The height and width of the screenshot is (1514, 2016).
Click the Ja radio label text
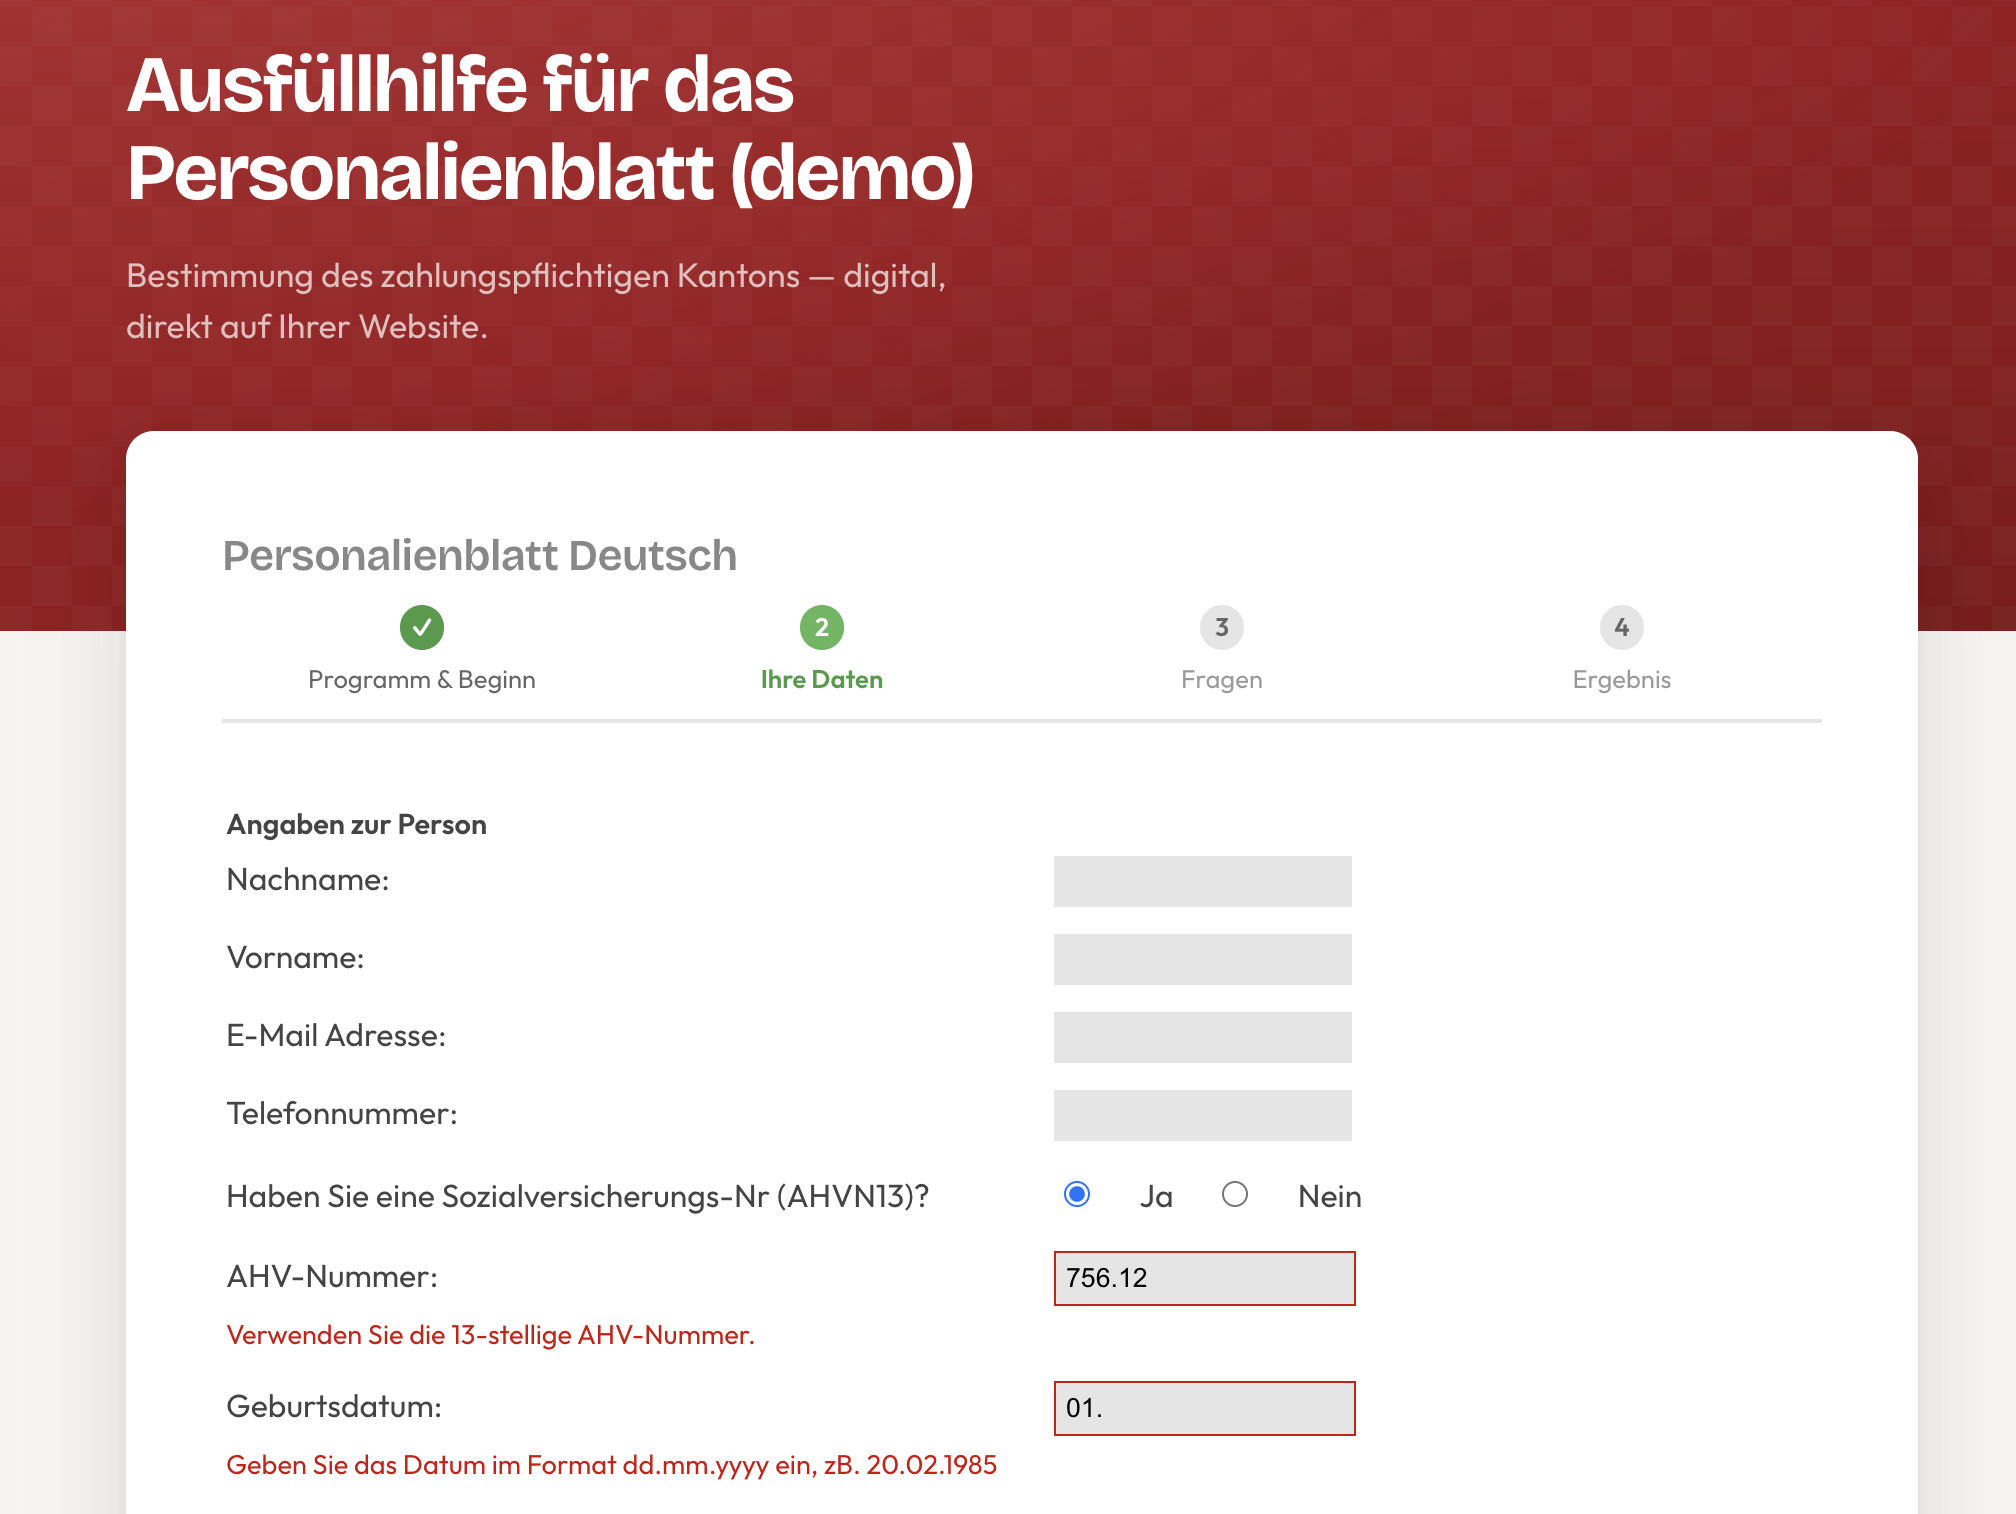tap(1156, 1196)
